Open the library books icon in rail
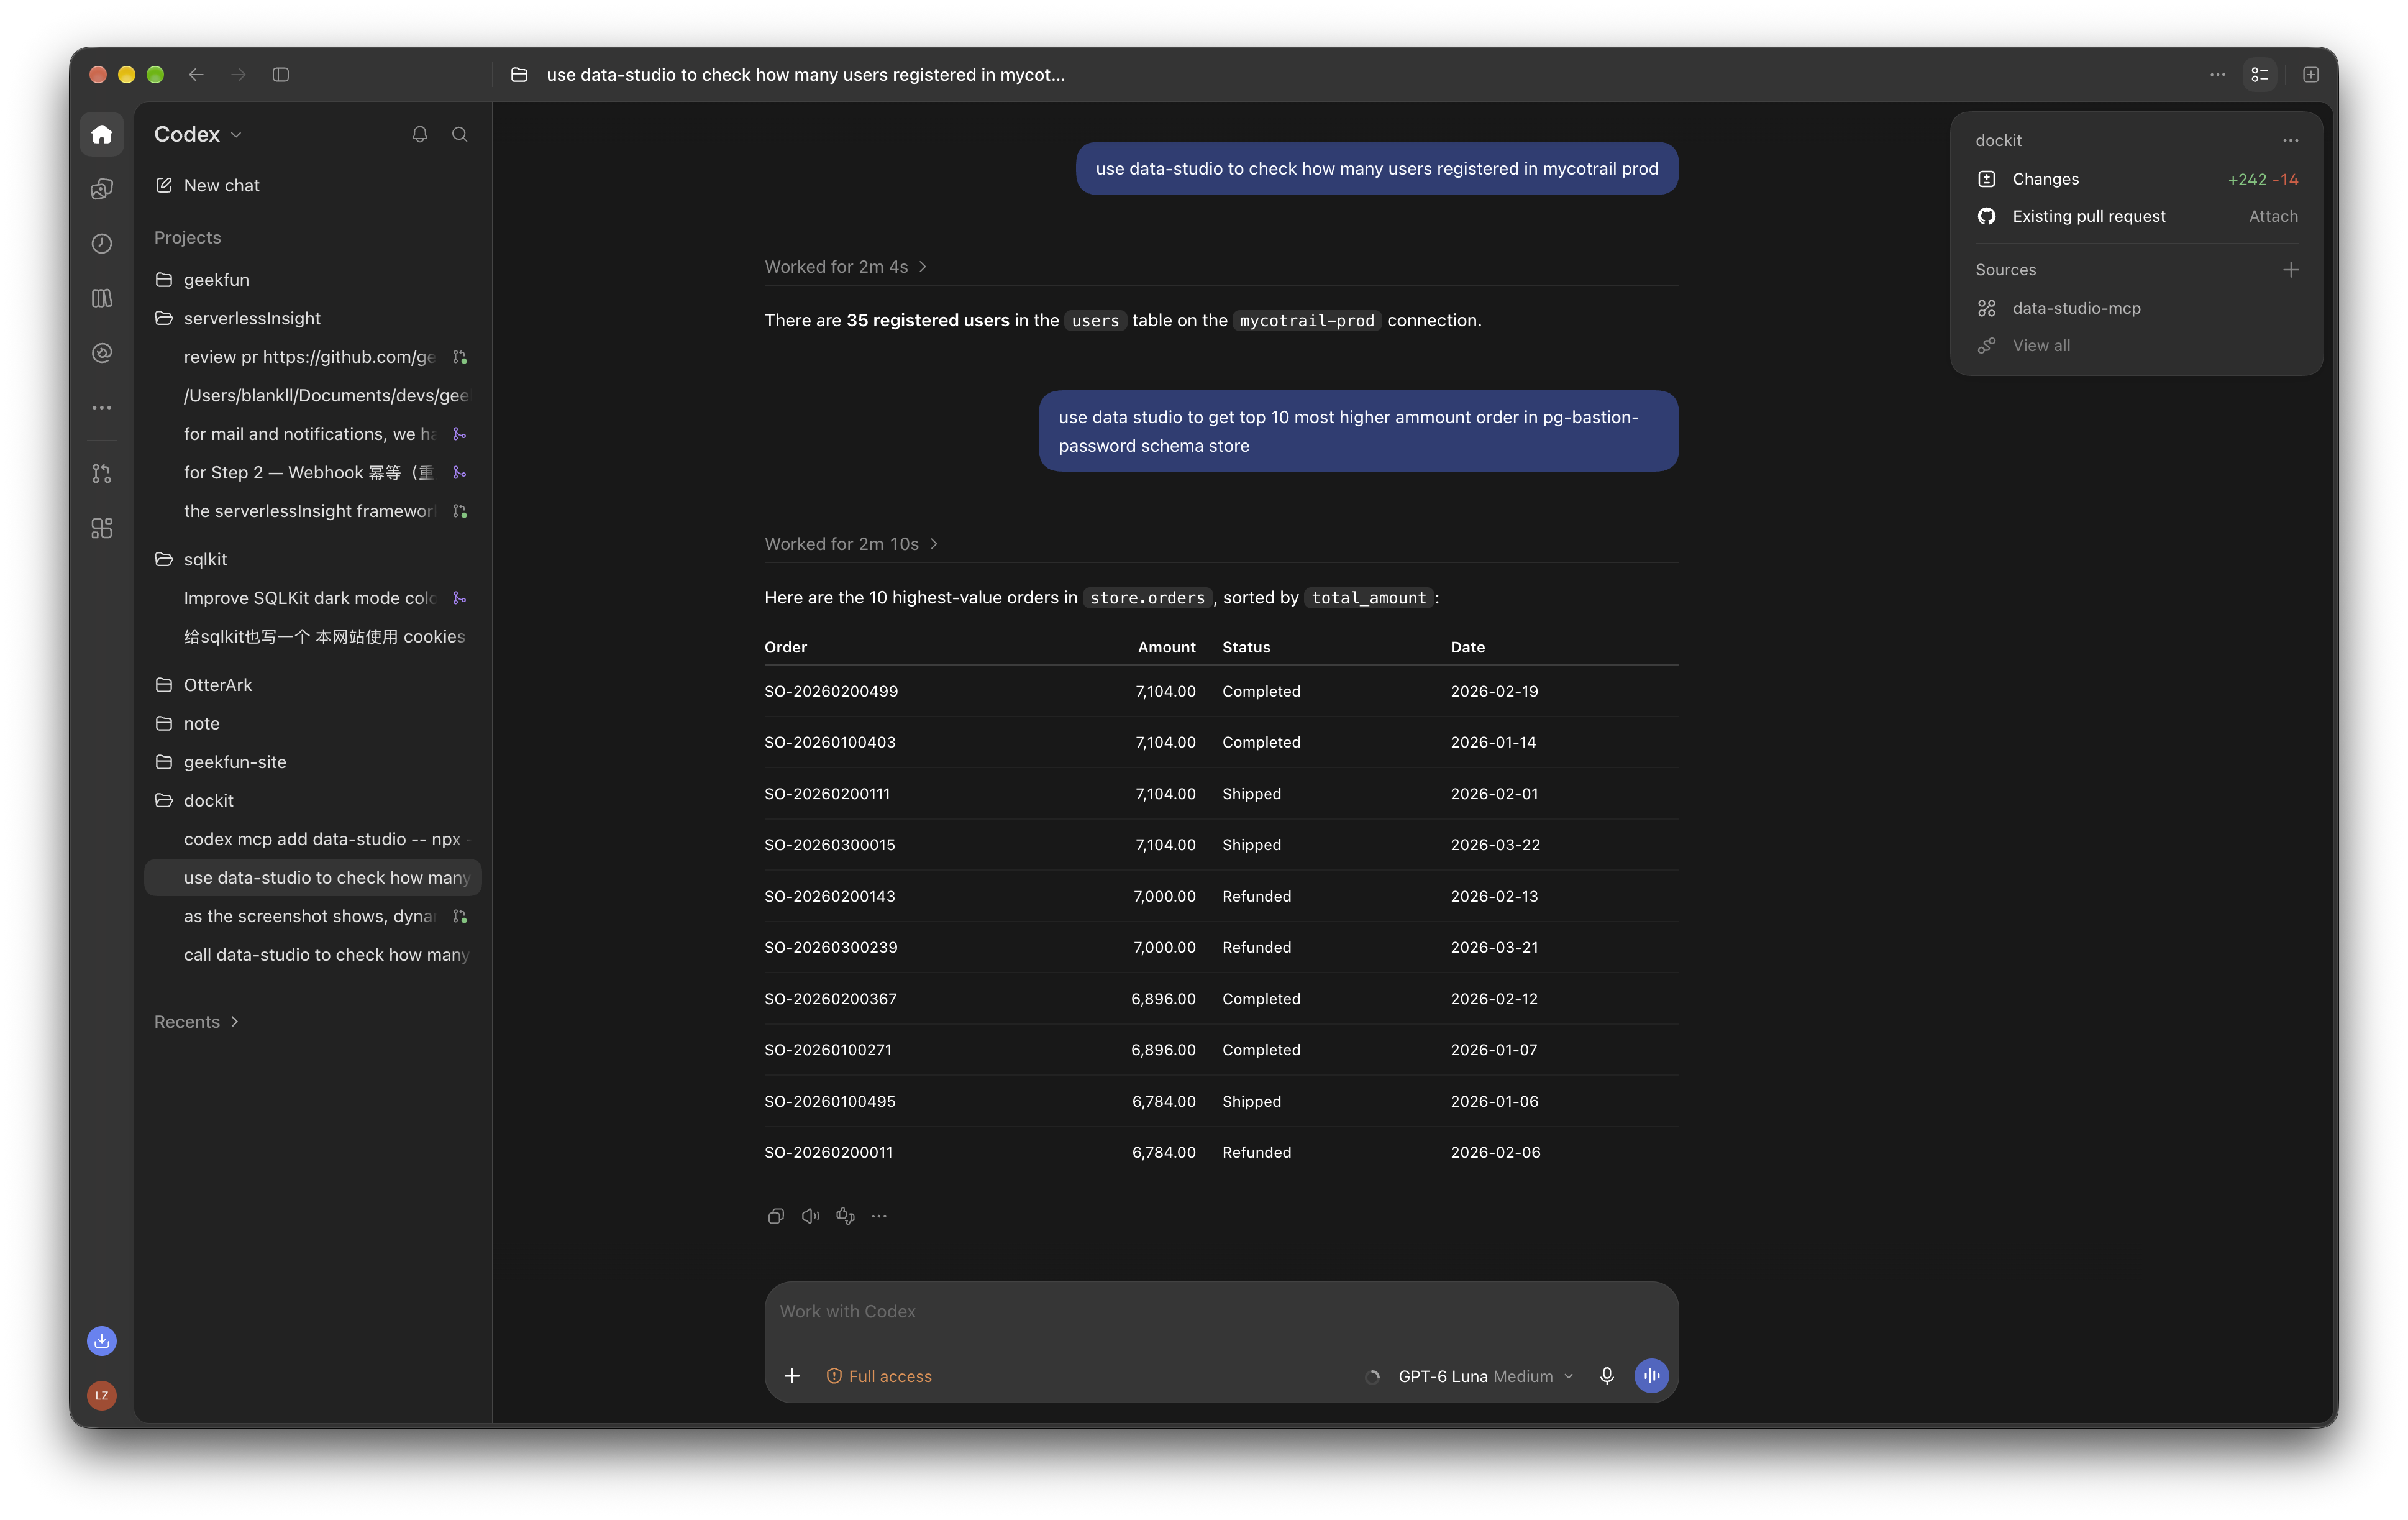Image resolution: width=2408 pixels, height=1520 pixels. [102, 298]
